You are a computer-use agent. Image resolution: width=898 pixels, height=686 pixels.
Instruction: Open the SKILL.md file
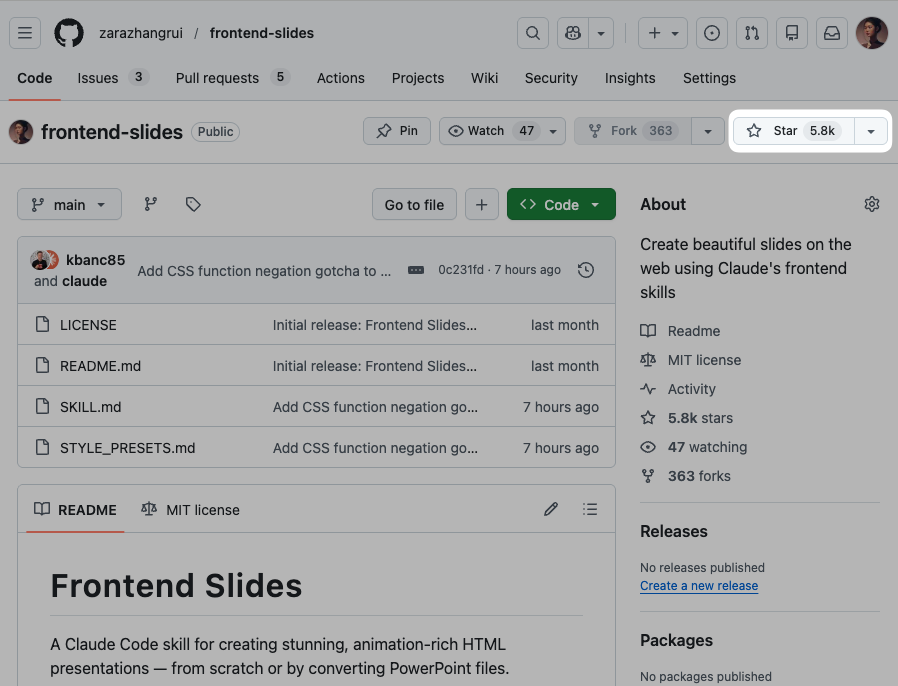pos(90,407)
